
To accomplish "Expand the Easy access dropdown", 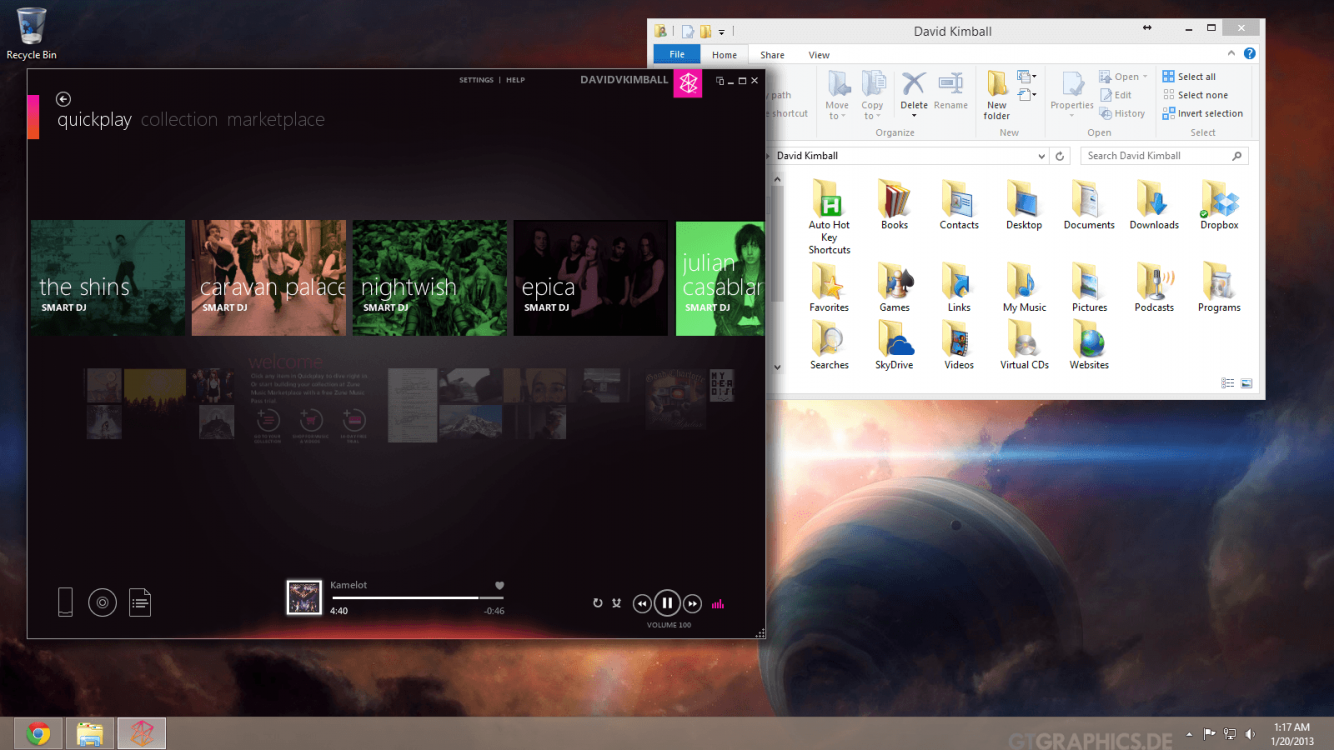I will point(1027,95).
